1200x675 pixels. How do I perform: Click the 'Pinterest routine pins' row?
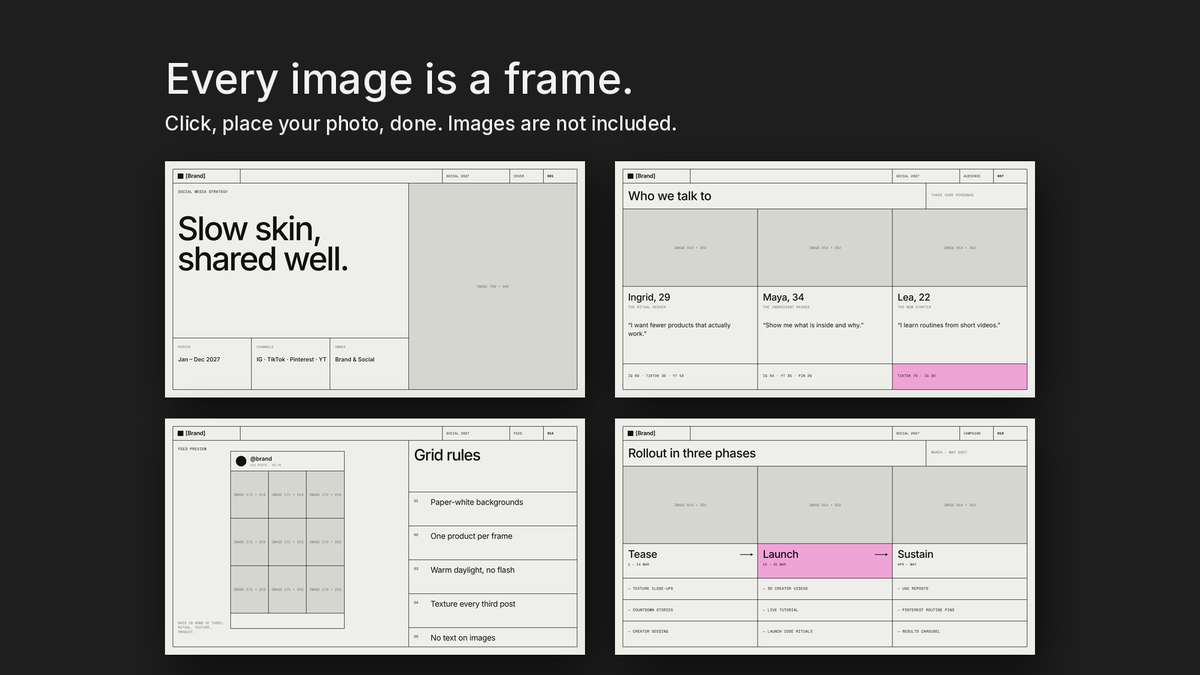960,610
